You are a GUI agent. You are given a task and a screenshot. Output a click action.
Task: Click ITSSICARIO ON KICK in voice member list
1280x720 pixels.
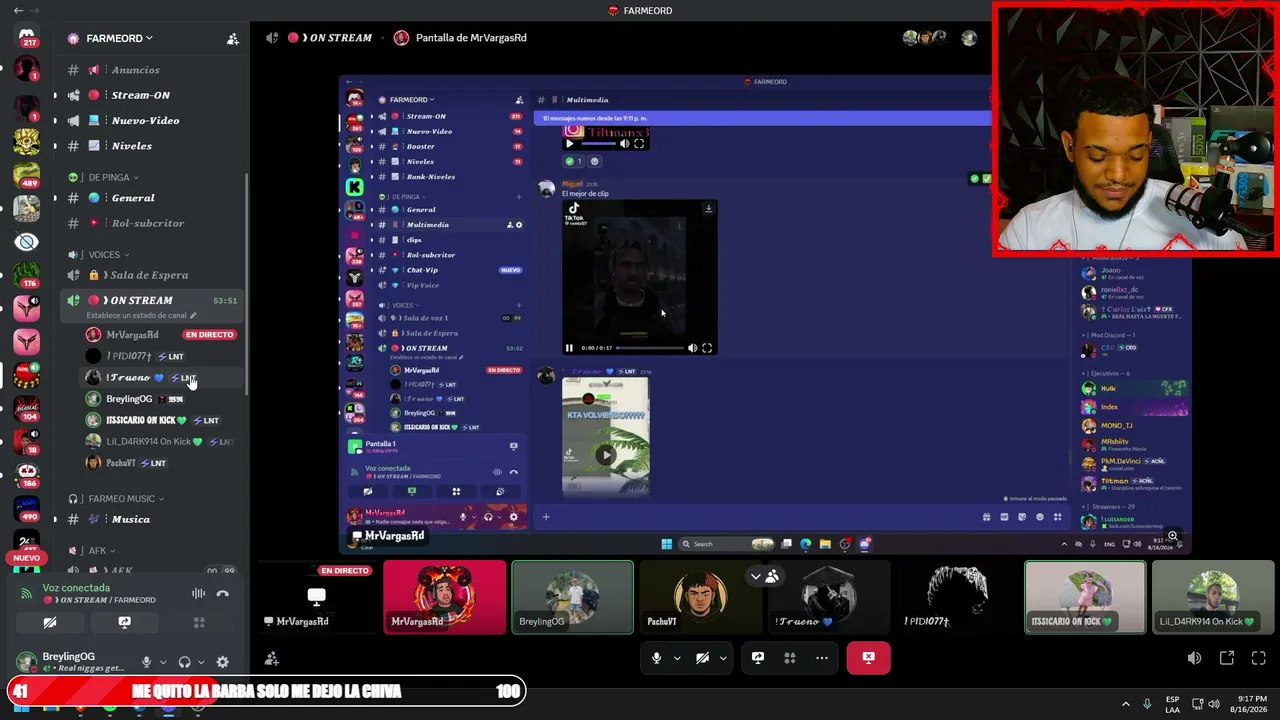click(x=140, y=420)
